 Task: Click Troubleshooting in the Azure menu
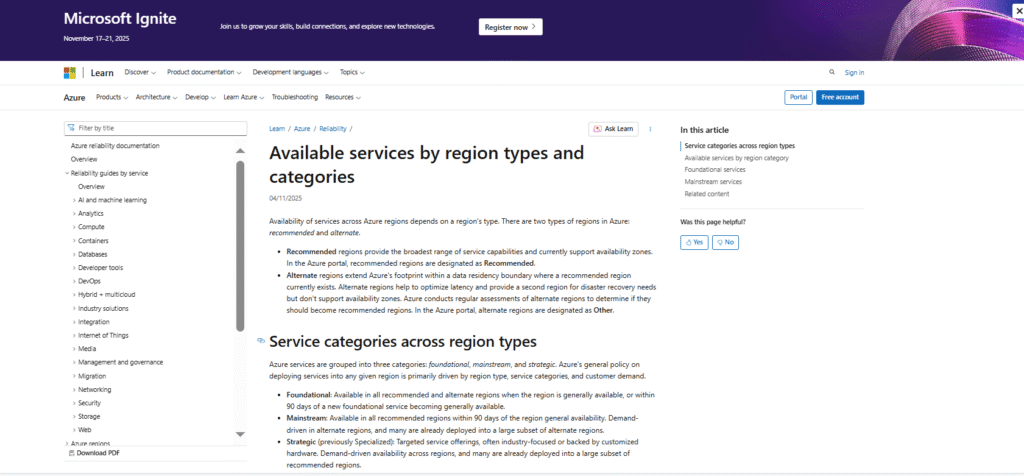point(295,97)
